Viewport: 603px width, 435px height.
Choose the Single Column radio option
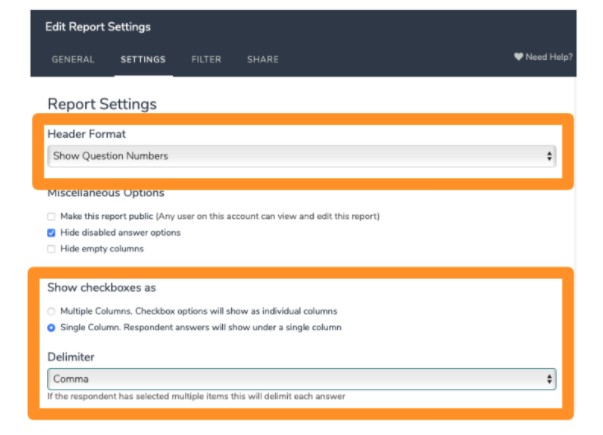(x=51, y=327)
